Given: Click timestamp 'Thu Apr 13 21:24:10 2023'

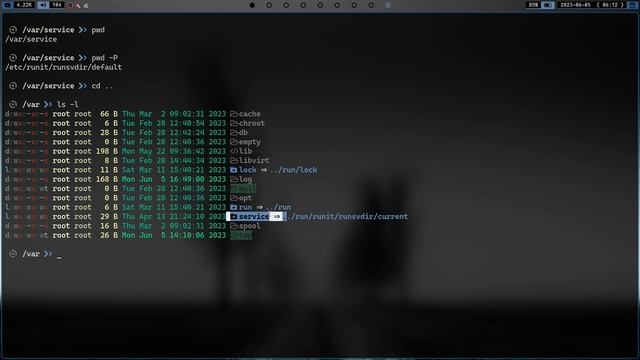Looking at the screenshot, I should click(x=174, y=217).
